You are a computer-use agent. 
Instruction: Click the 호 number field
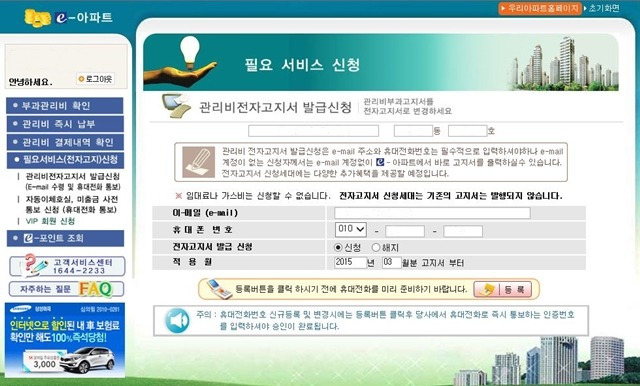[x=467, y=131]
